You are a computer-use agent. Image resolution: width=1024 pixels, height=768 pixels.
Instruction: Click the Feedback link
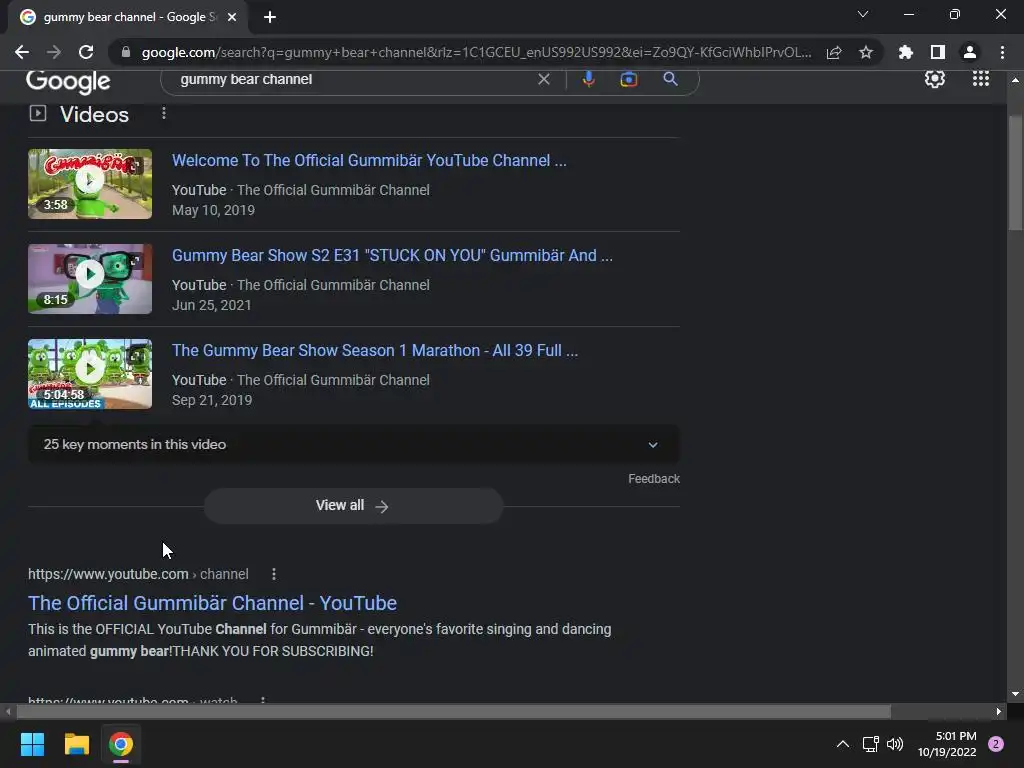pos(654,479)
